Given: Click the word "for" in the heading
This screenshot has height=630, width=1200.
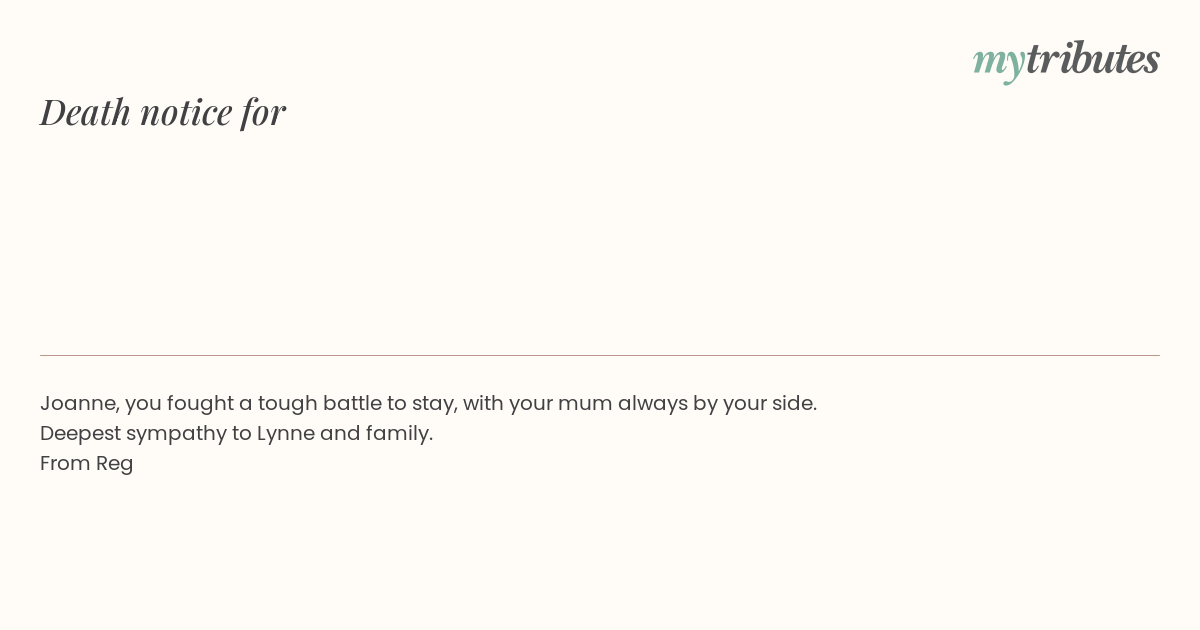Looking at the screenshot, I should coord(263,112).
